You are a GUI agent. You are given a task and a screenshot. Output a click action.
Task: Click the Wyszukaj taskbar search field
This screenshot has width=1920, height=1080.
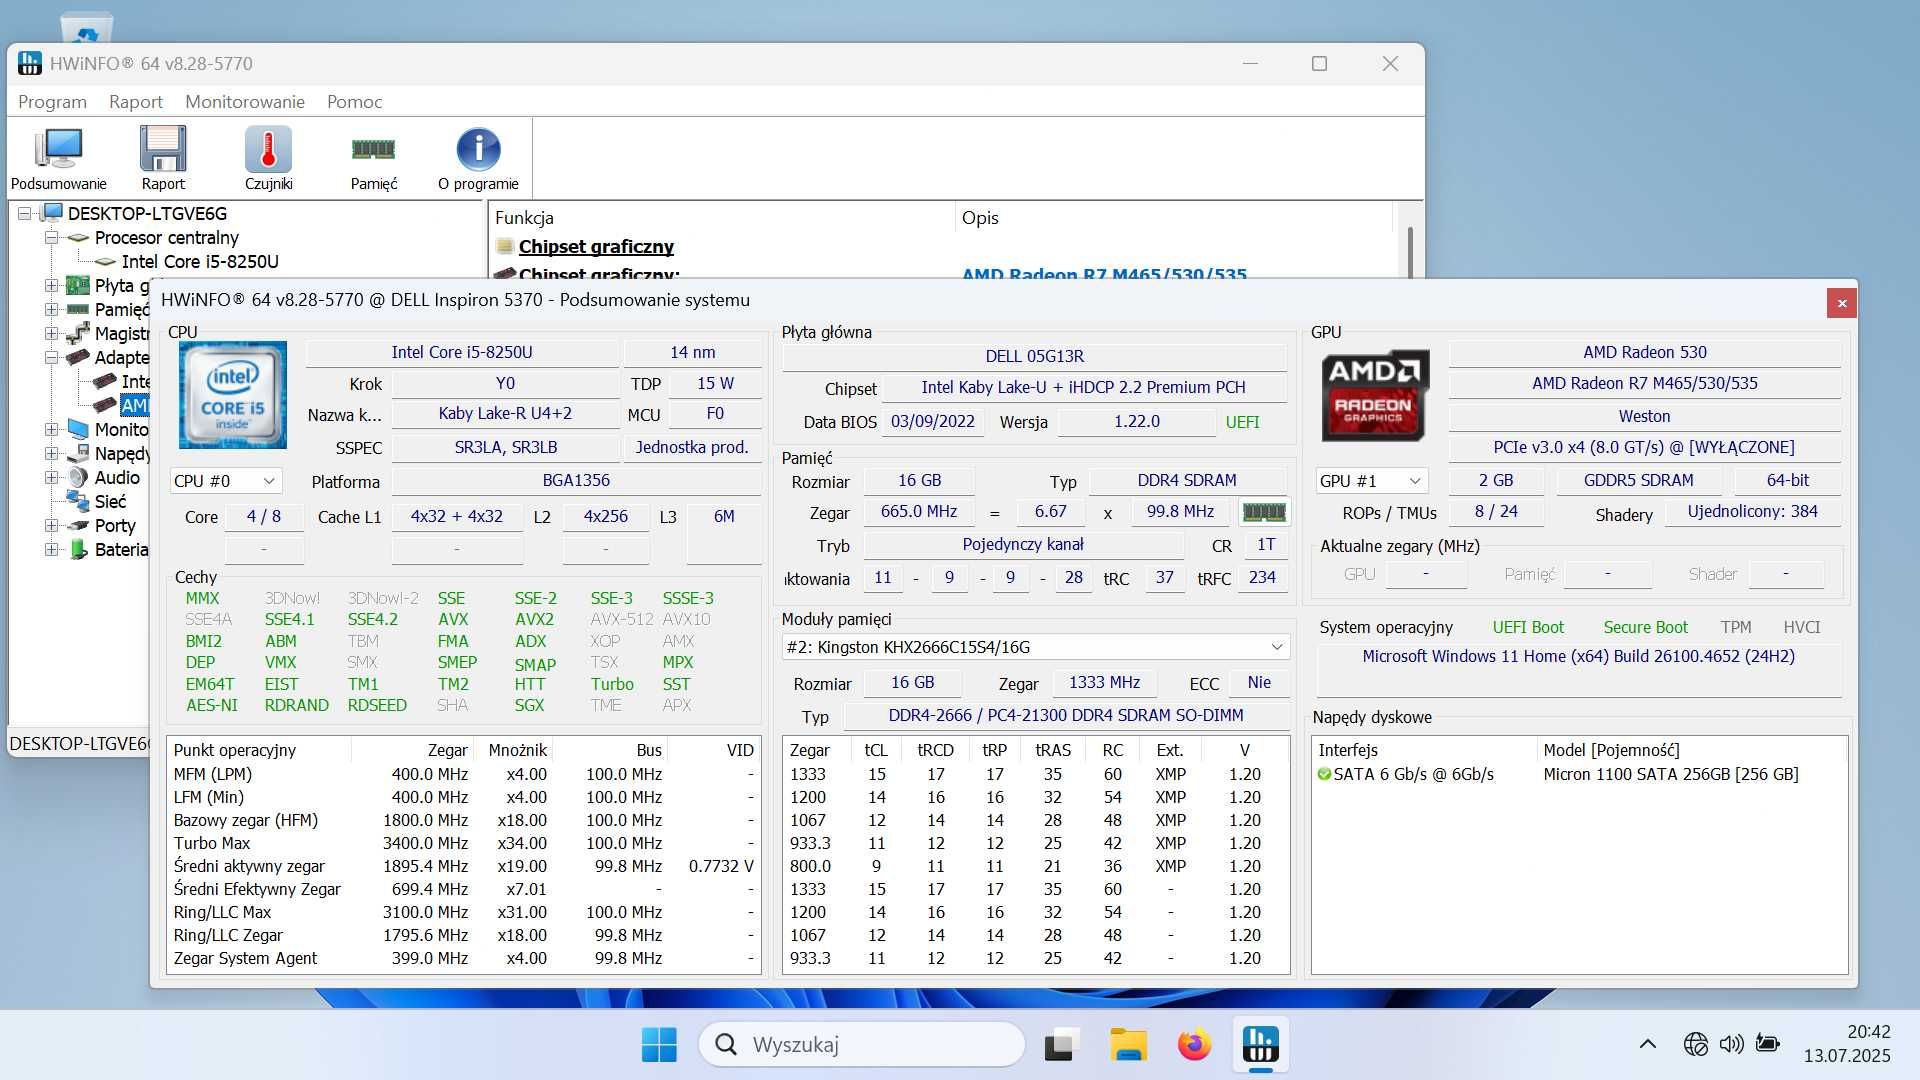coord(862,1045)
